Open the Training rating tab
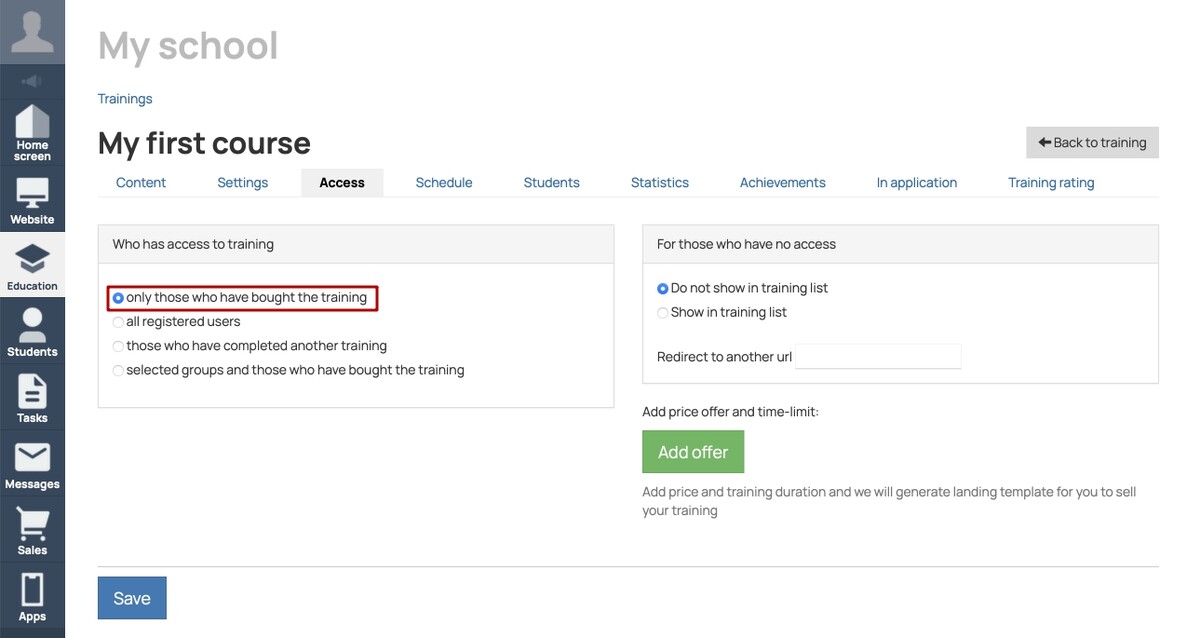This screenshot has height=638, width=1200. 1051,182
